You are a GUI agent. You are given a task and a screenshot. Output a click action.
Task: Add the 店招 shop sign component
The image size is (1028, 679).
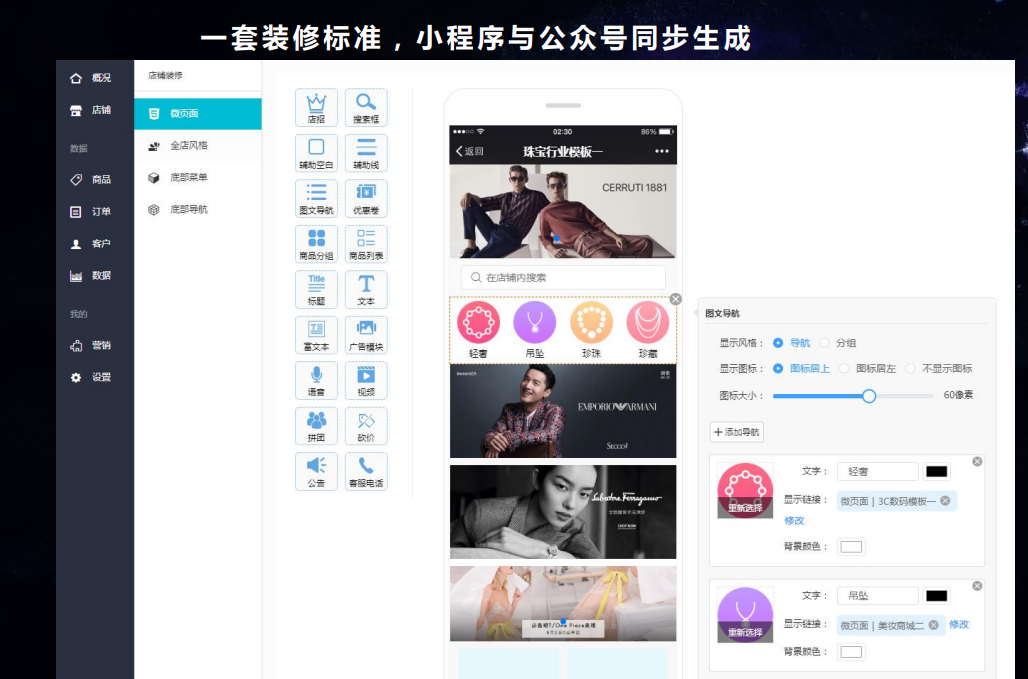pyautogui.click(x=317, y=107)
